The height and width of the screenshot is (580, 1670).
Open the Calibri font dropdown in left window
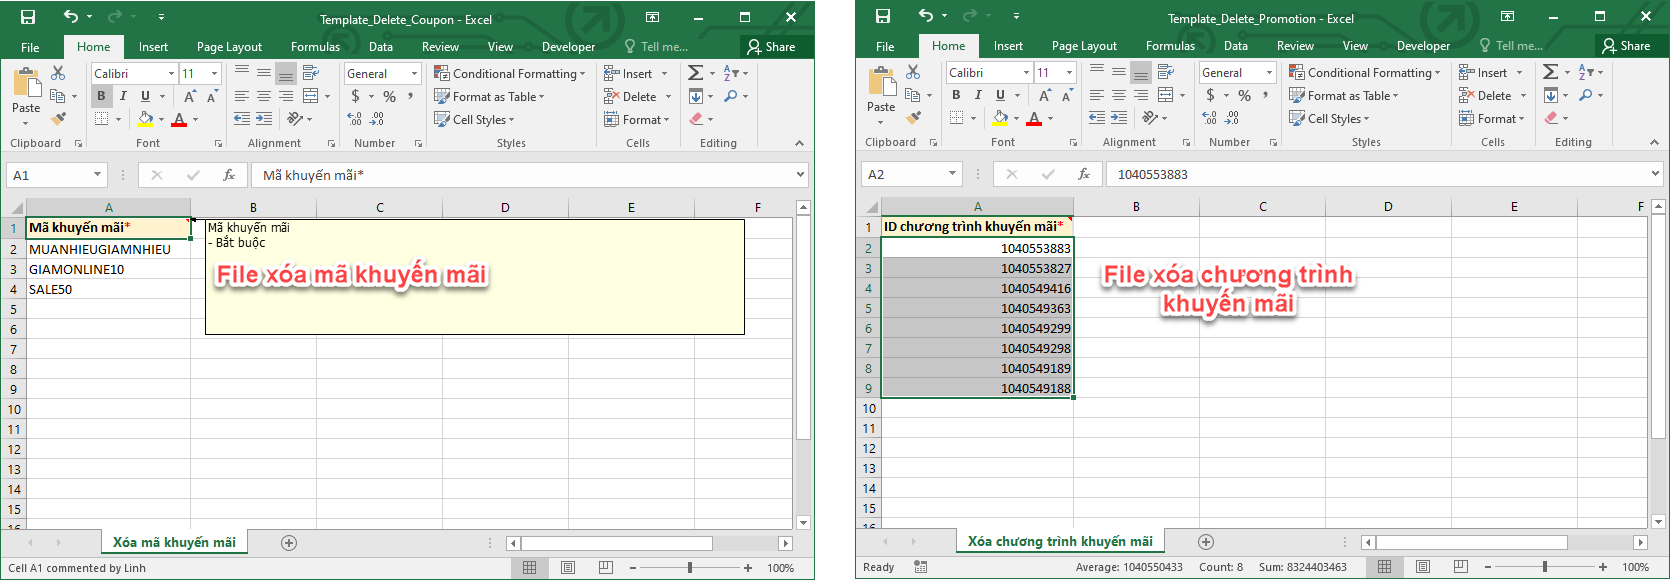171,74
